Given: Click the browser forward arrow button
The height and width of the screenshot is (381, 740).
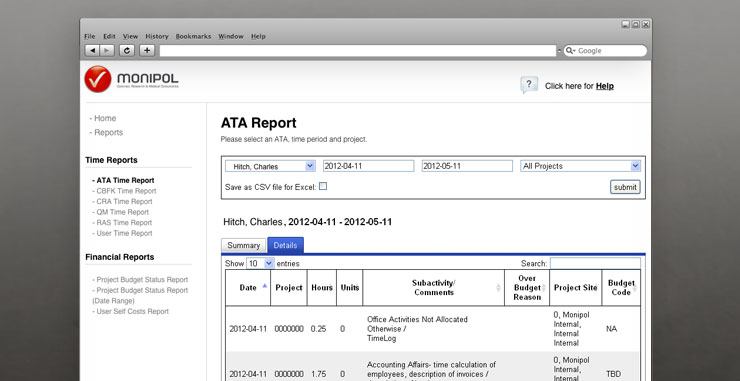Looking at the screenshot, I should click(107, 51).
